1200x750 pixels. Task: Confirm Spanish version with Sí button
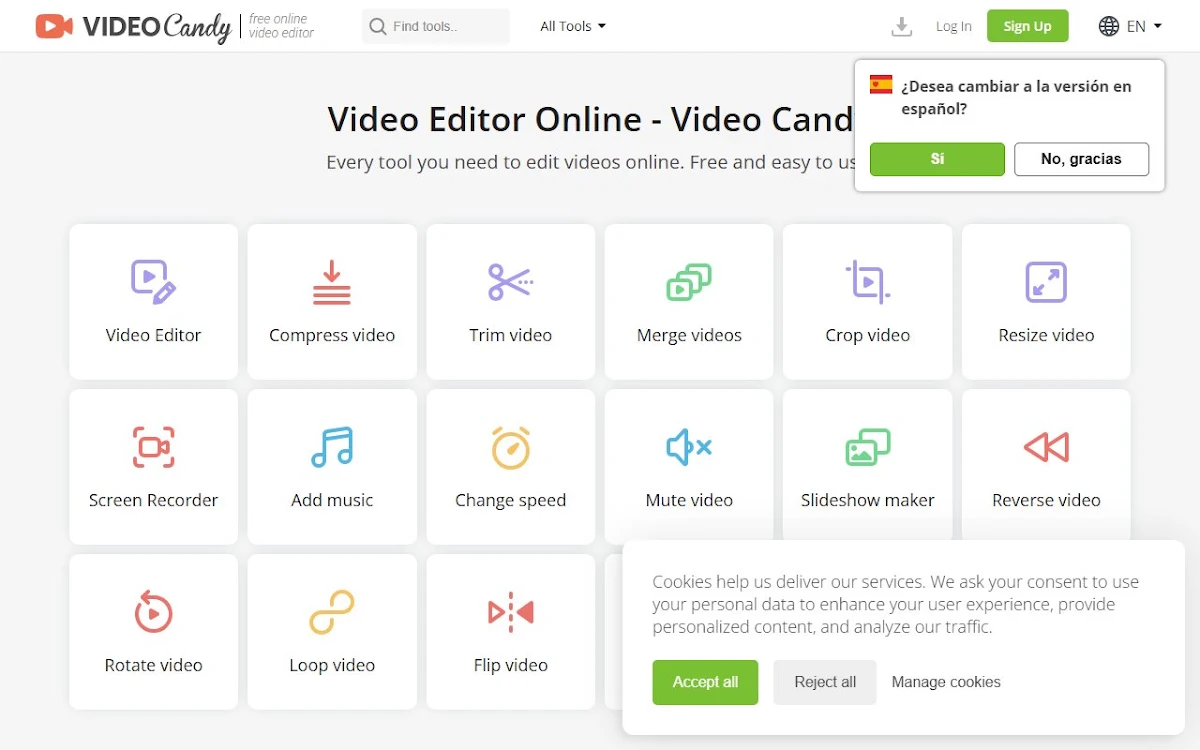937,159
